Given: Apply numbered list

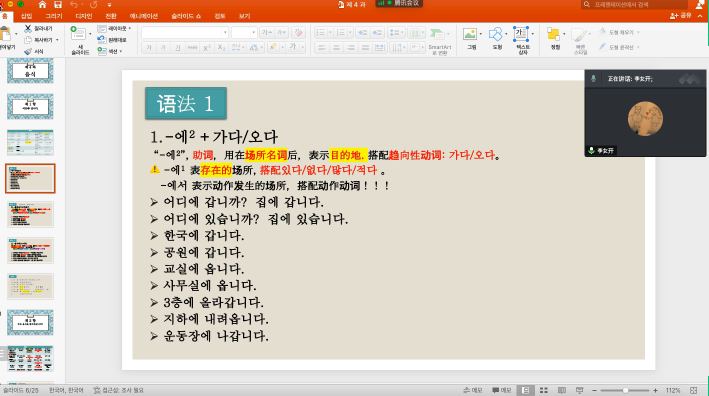Looking at the screenshot, I should pyautogui.click(x=340, y=33).
